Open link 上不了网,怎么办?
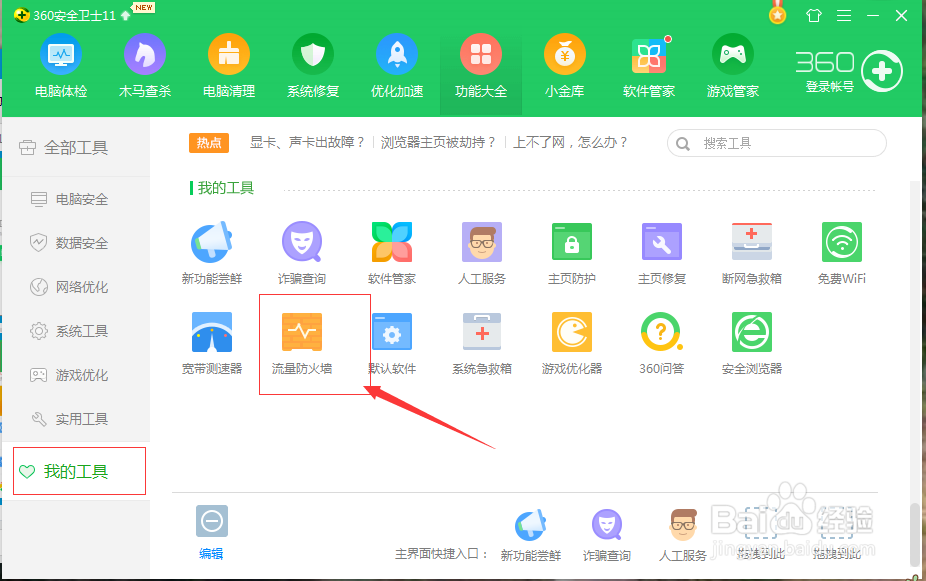 click(x=570, y=142)
